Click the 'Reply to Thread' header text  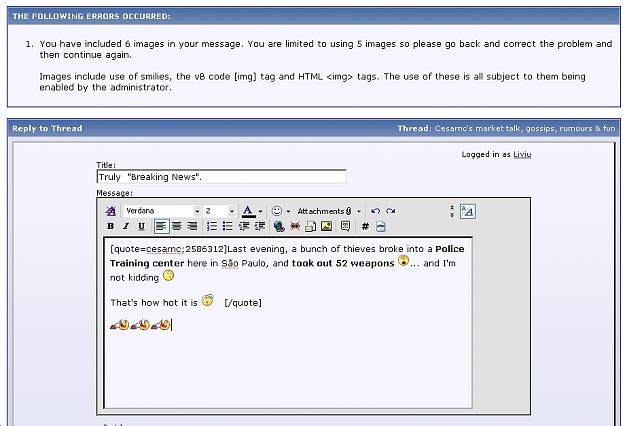point(47,128)
